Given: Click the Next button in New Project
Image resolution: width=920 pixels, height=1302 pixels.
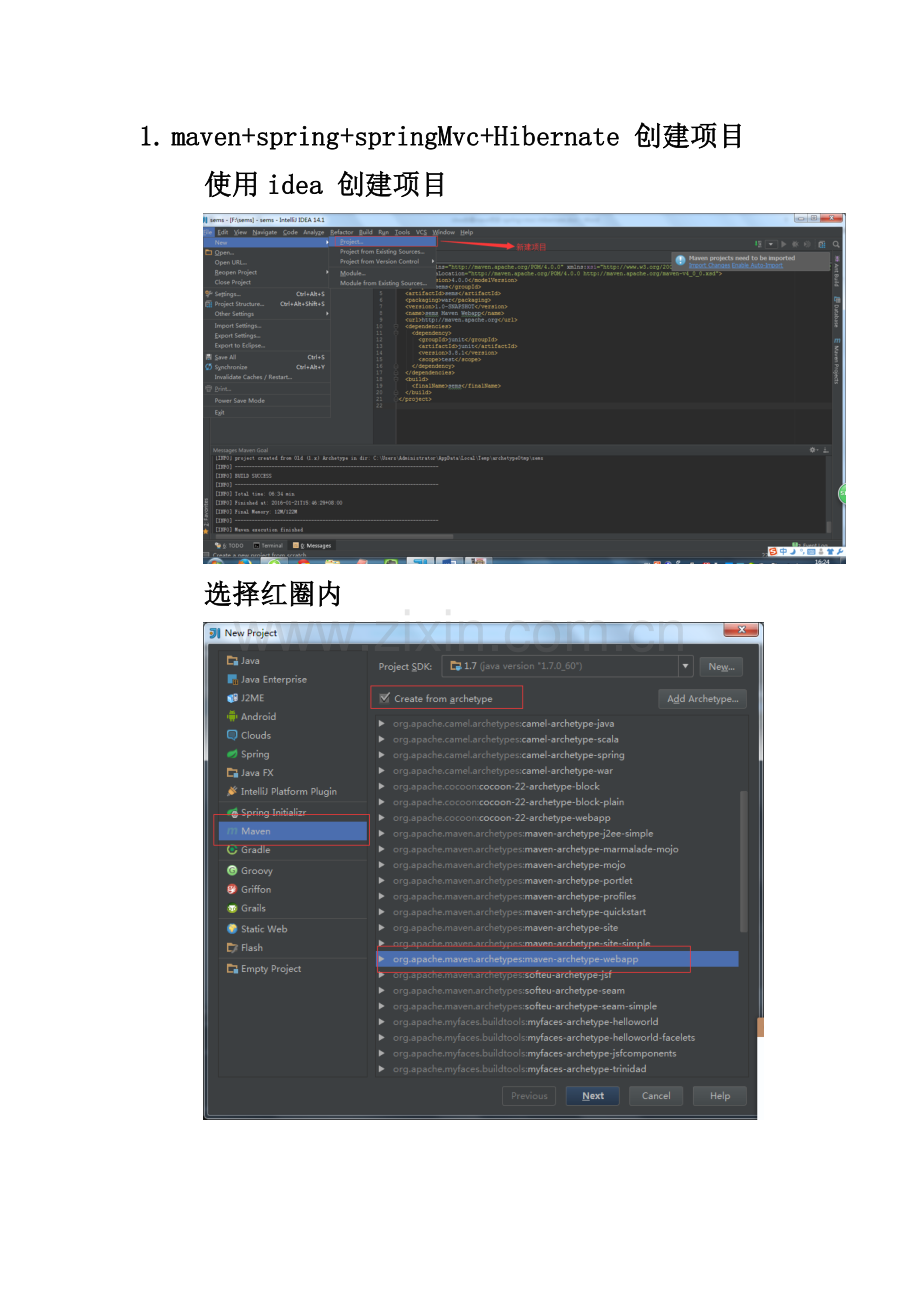Looking at the screenshot, I should 593,1096.
